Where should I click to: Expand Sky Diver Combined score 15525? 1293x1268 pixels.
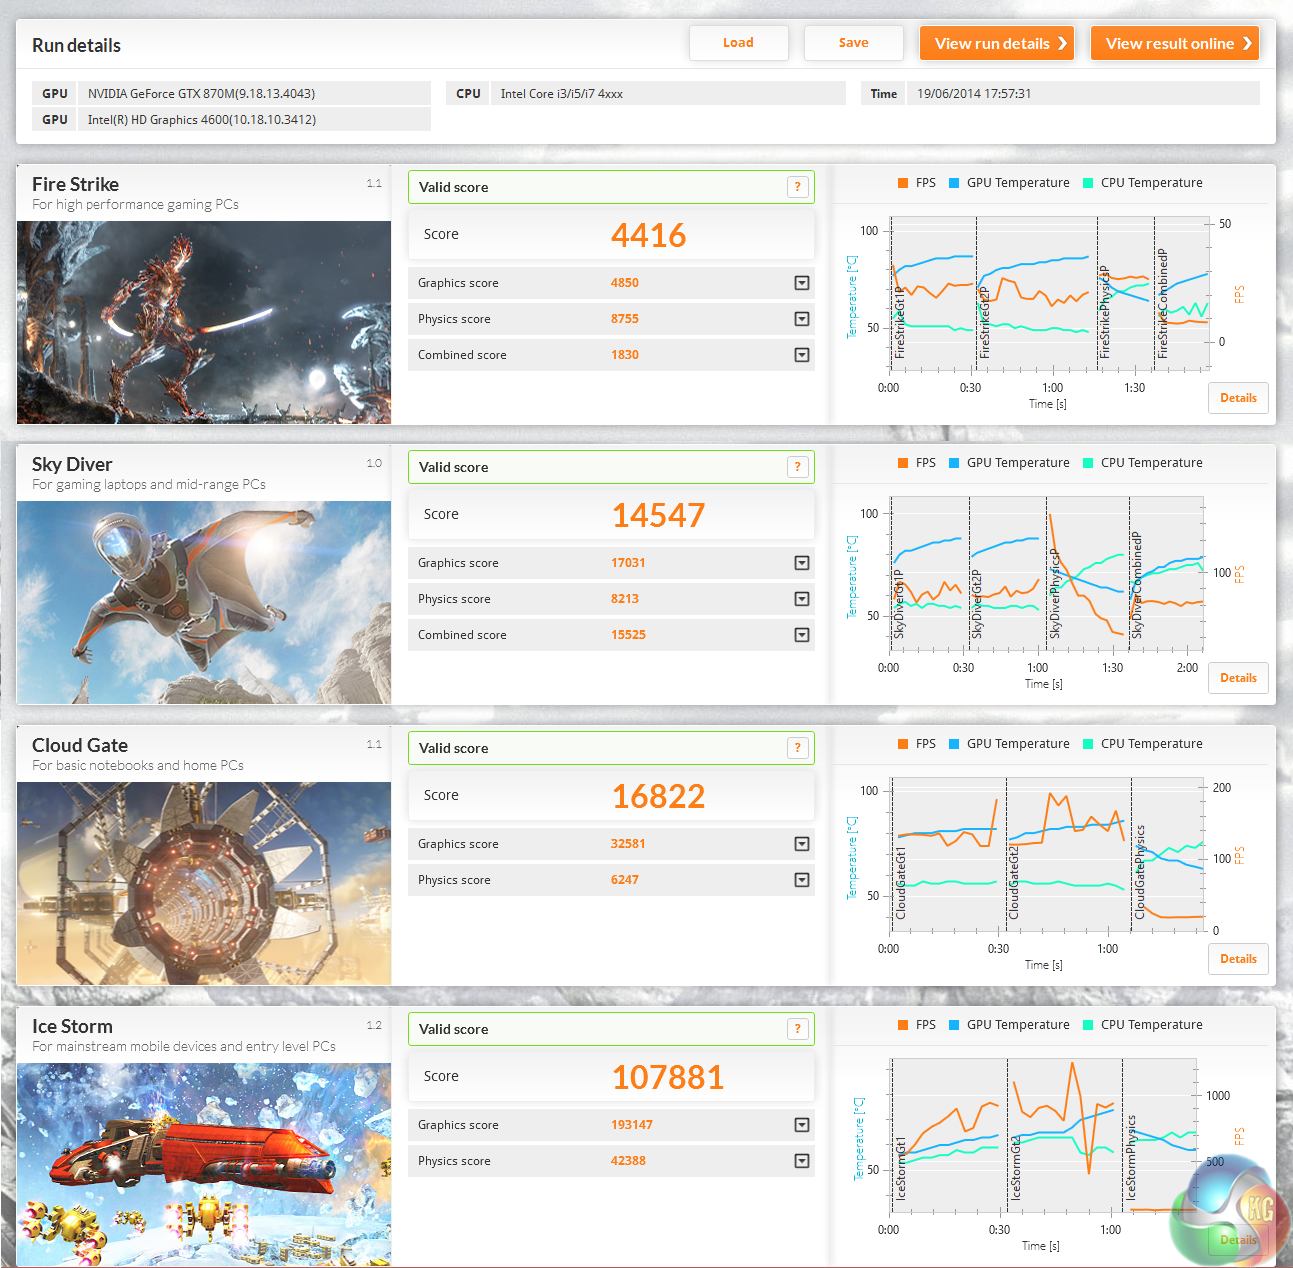(x=802, y=635)
